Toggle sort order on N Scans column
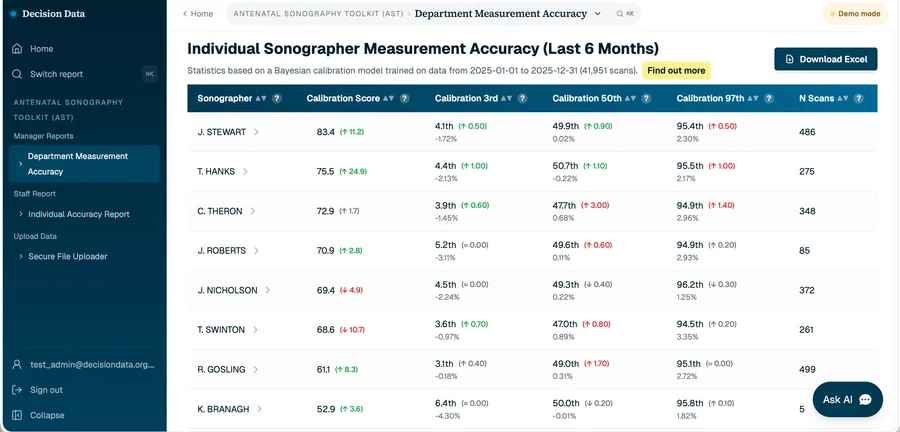This screenshot has height=432, width=900. click(x=843, y=98)
